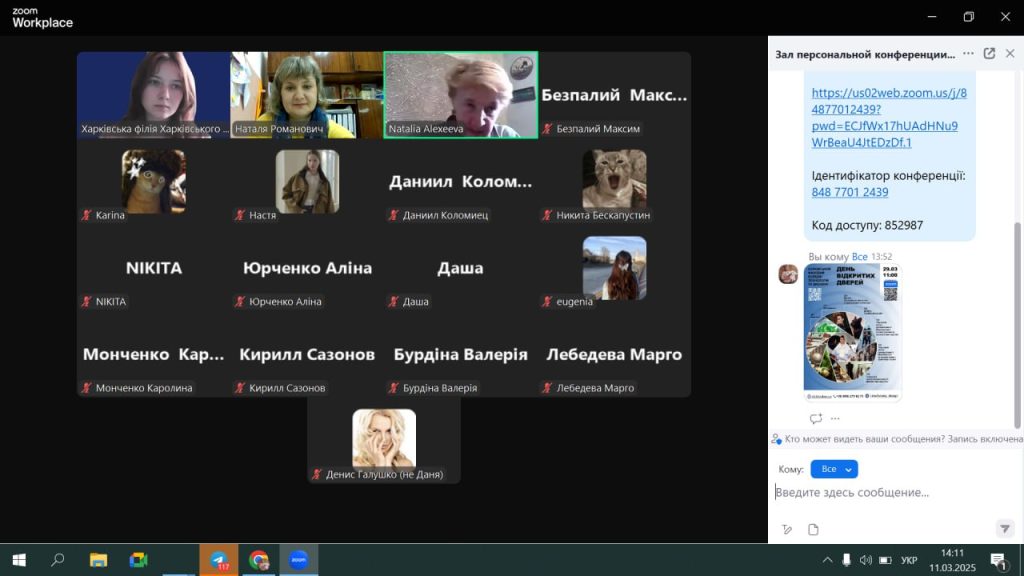The width and height of the screenshot is (1024, 576).
Task: Click the conference ID 848 7701 2439 link
Action: (x=849, y=192)
